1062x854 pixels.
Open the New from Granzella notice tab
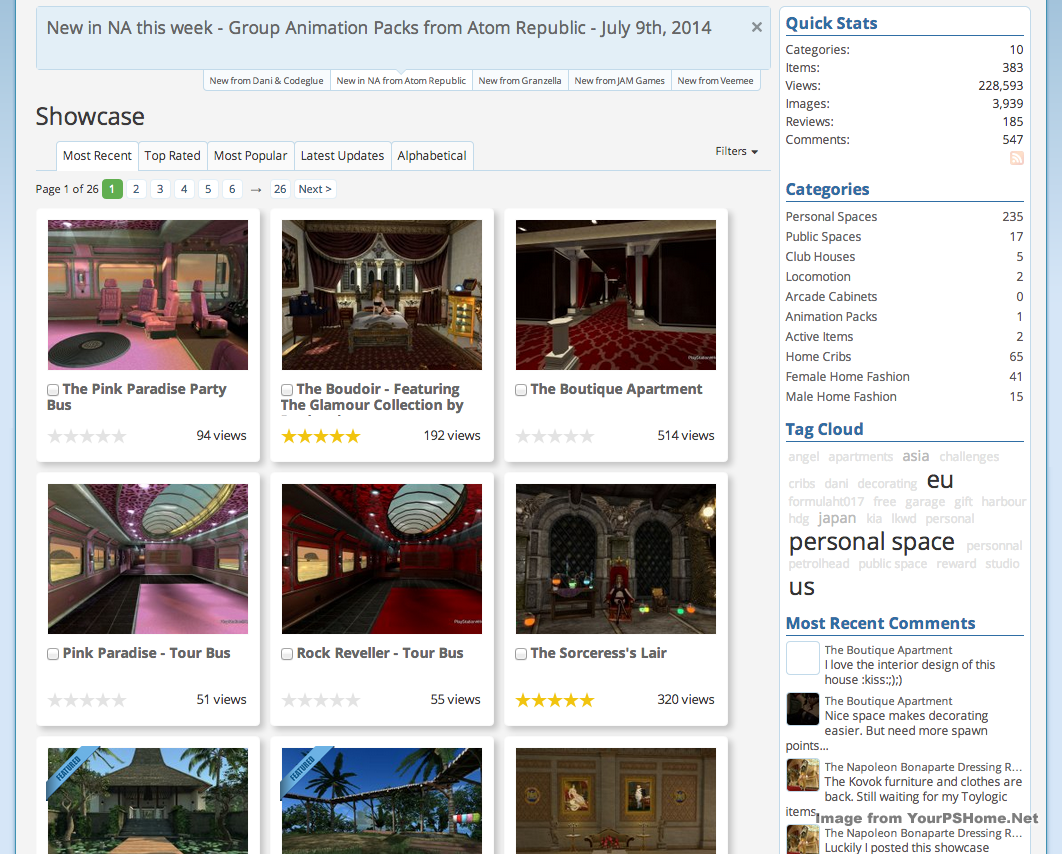tap(520, 81)
